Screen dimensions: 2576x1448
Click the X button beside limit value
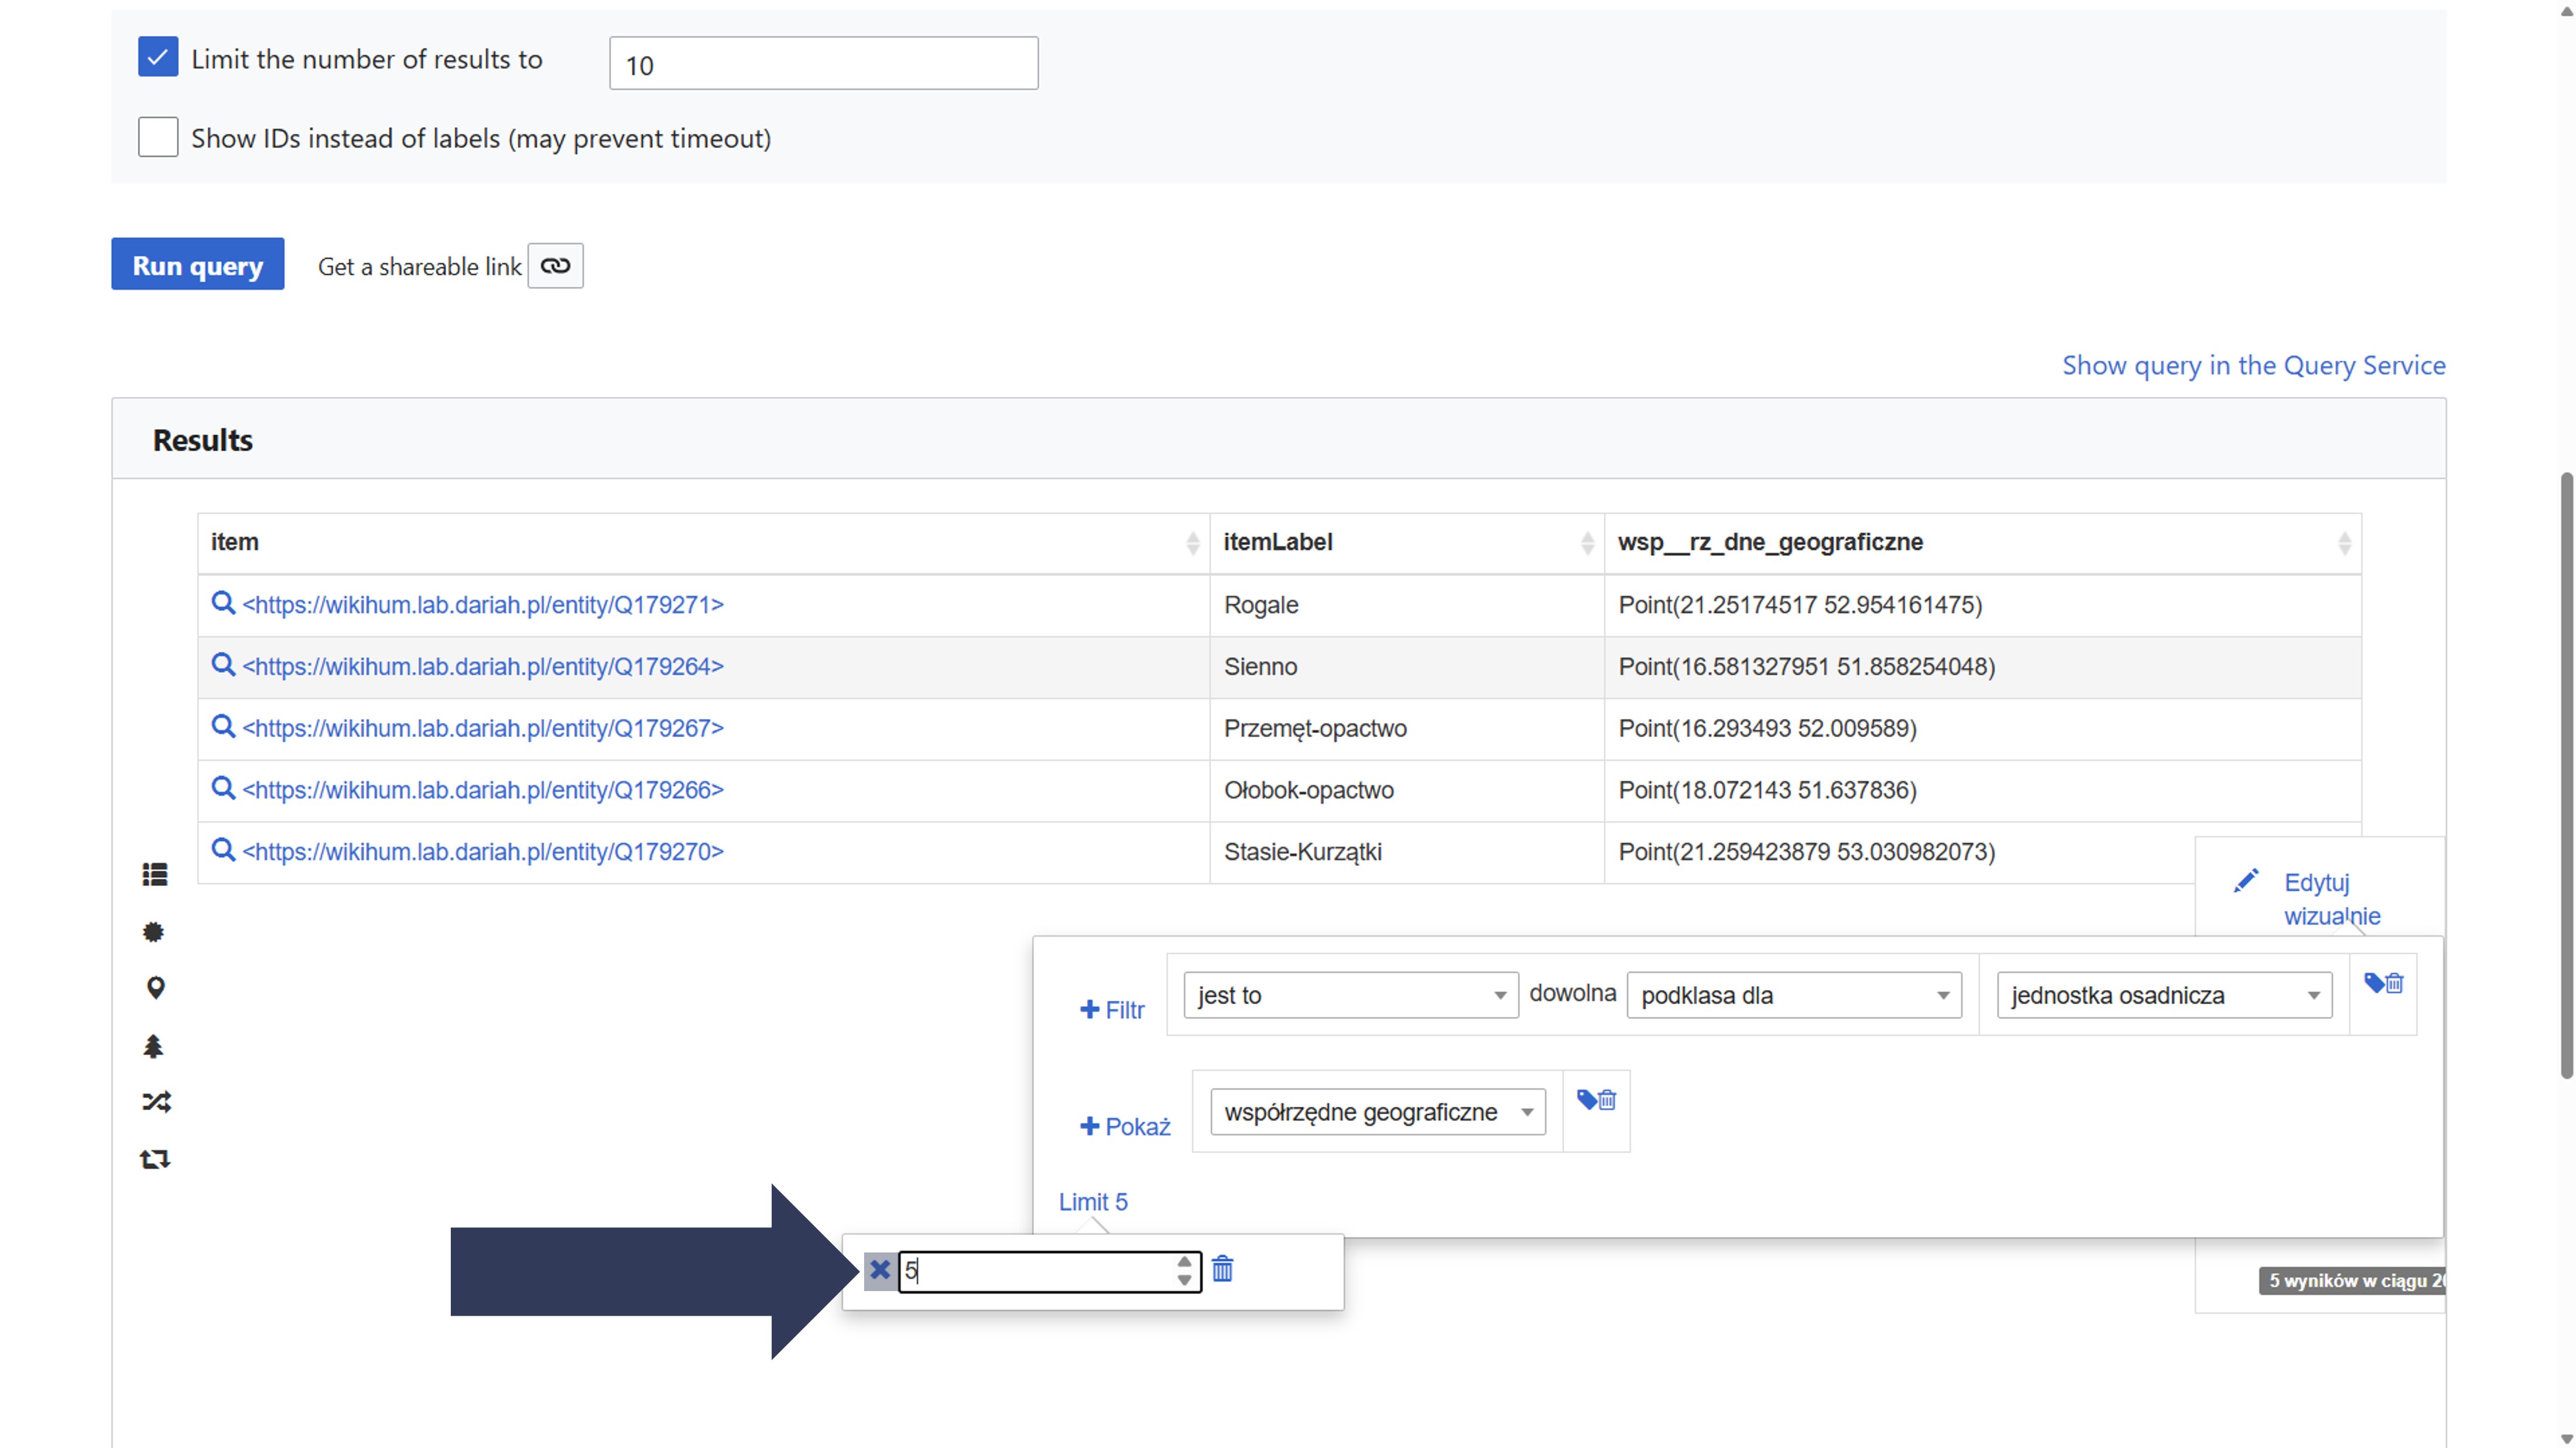coord(880,1271)
